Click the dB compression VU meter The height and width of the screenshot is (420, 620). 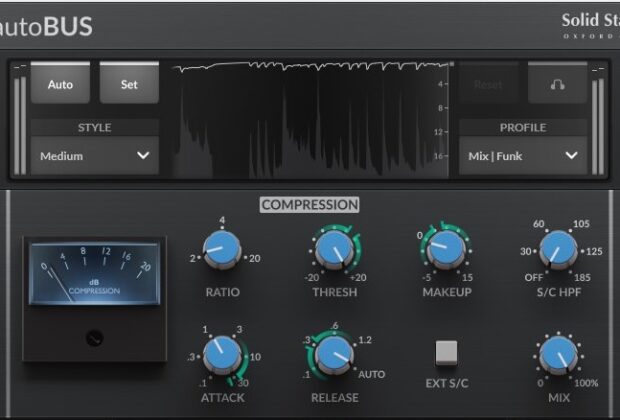pyautogui.click(x=94, y=270)
